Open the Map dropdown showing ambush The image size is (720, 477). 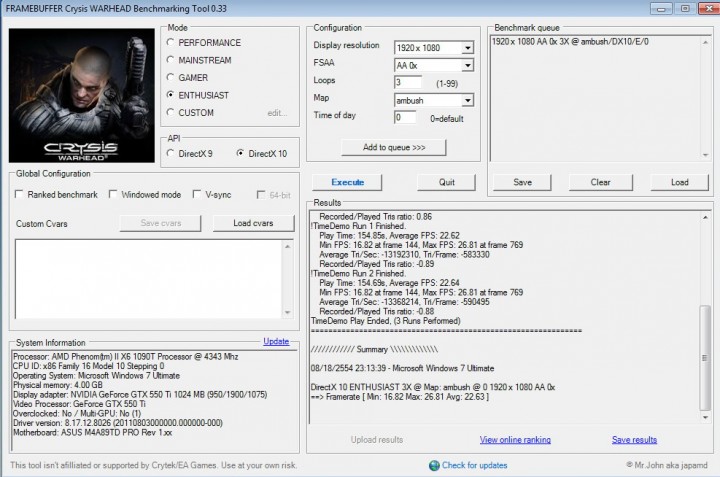[467, 100]
